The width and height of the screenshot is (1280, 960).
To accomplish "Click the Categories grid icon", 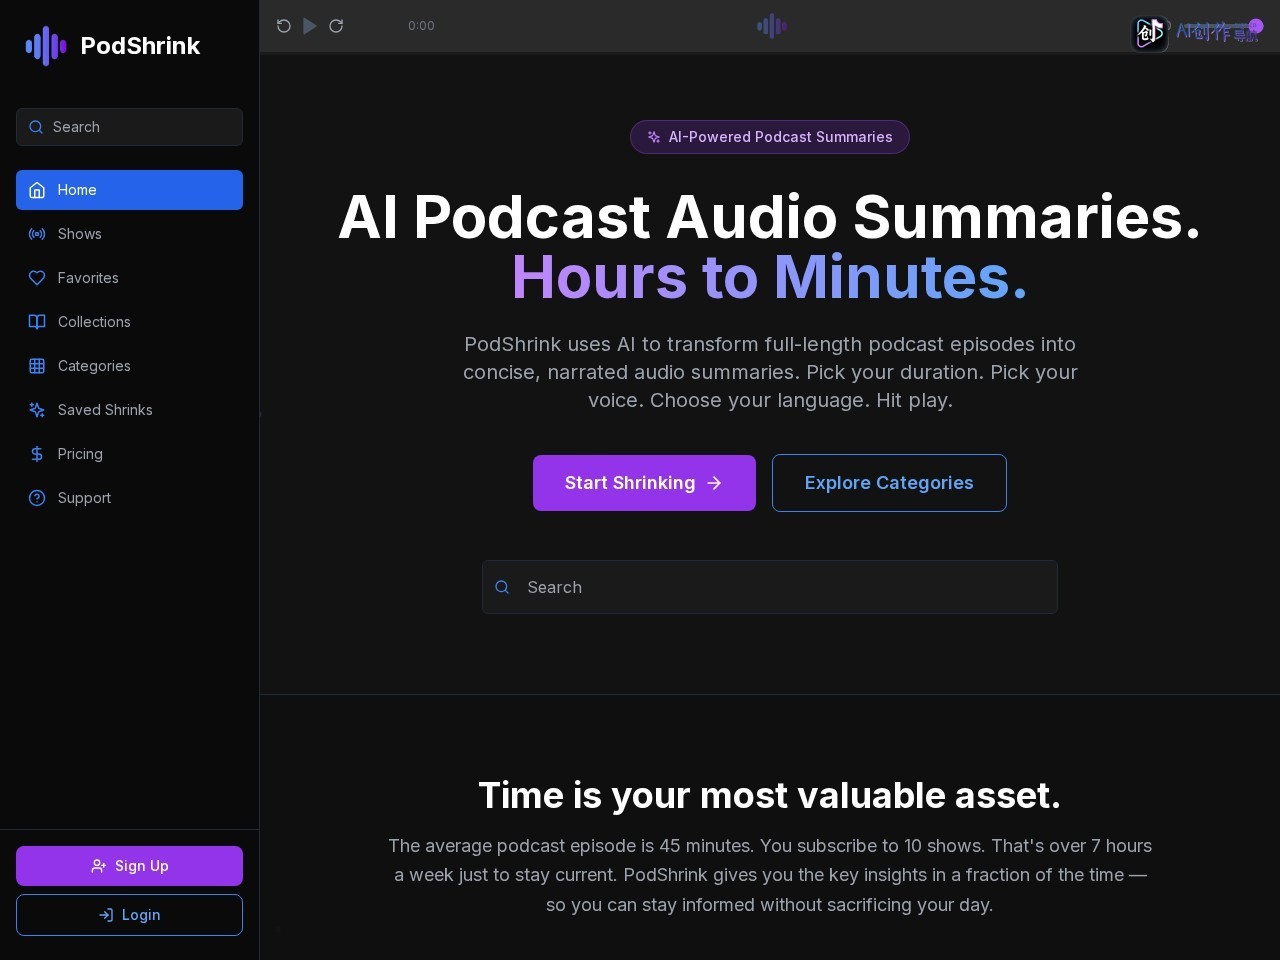I will point(37,366).
